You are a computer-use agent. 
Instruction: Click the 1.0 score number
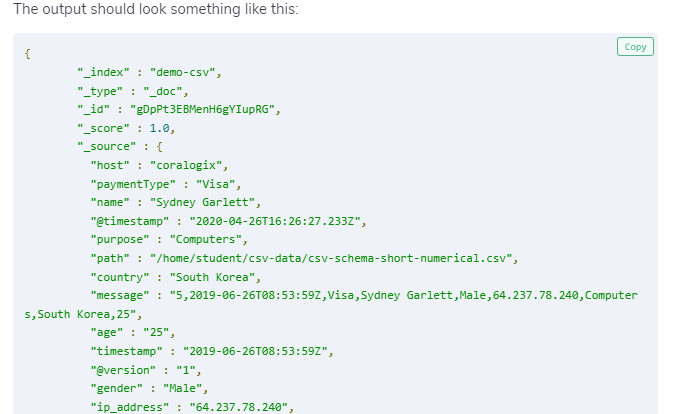(x=159, y=128)
